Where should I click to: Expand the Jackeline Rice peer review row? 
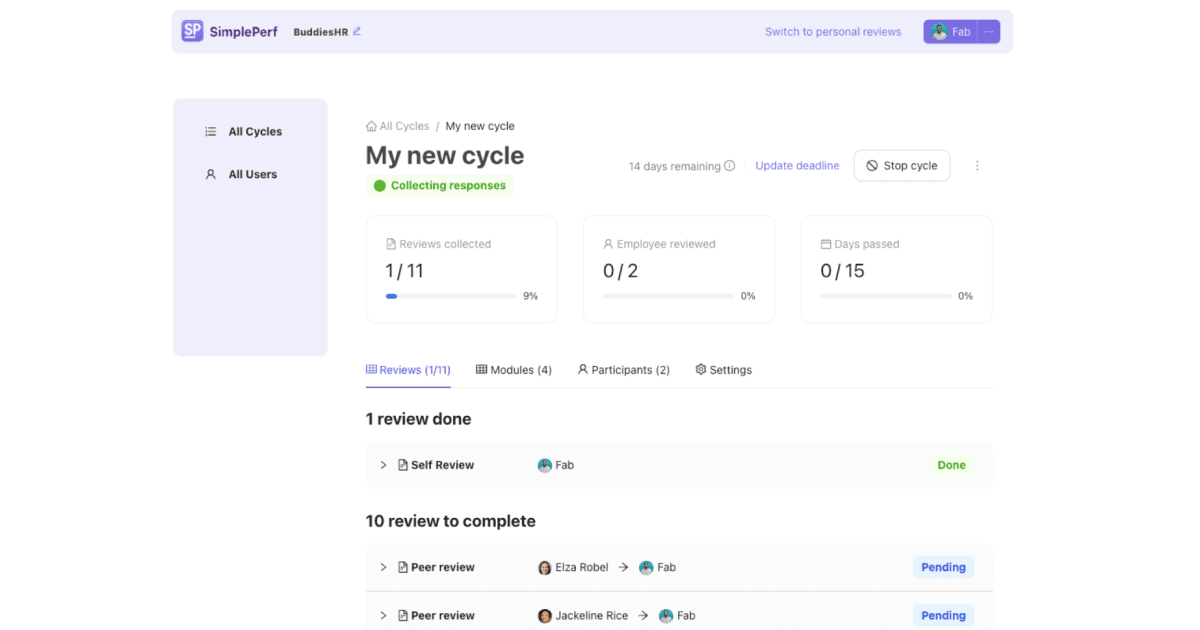383,616
